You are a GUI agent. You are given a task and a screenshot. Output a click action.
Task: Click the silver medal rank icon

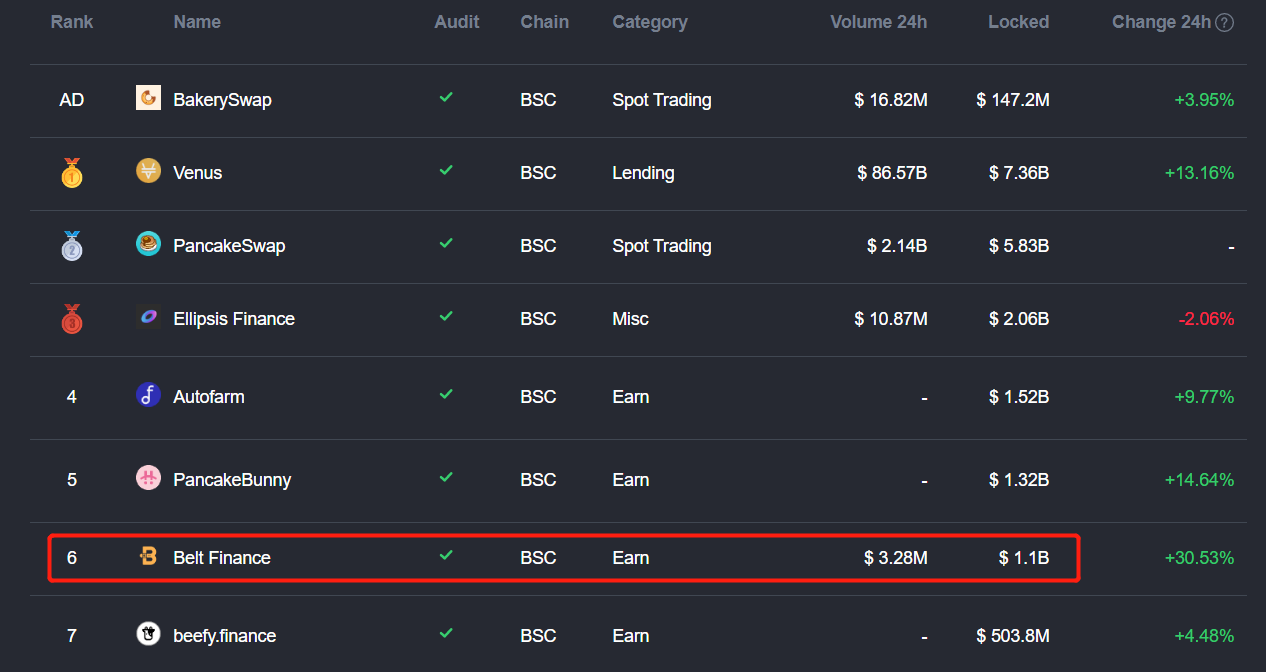tap(71, 246)
